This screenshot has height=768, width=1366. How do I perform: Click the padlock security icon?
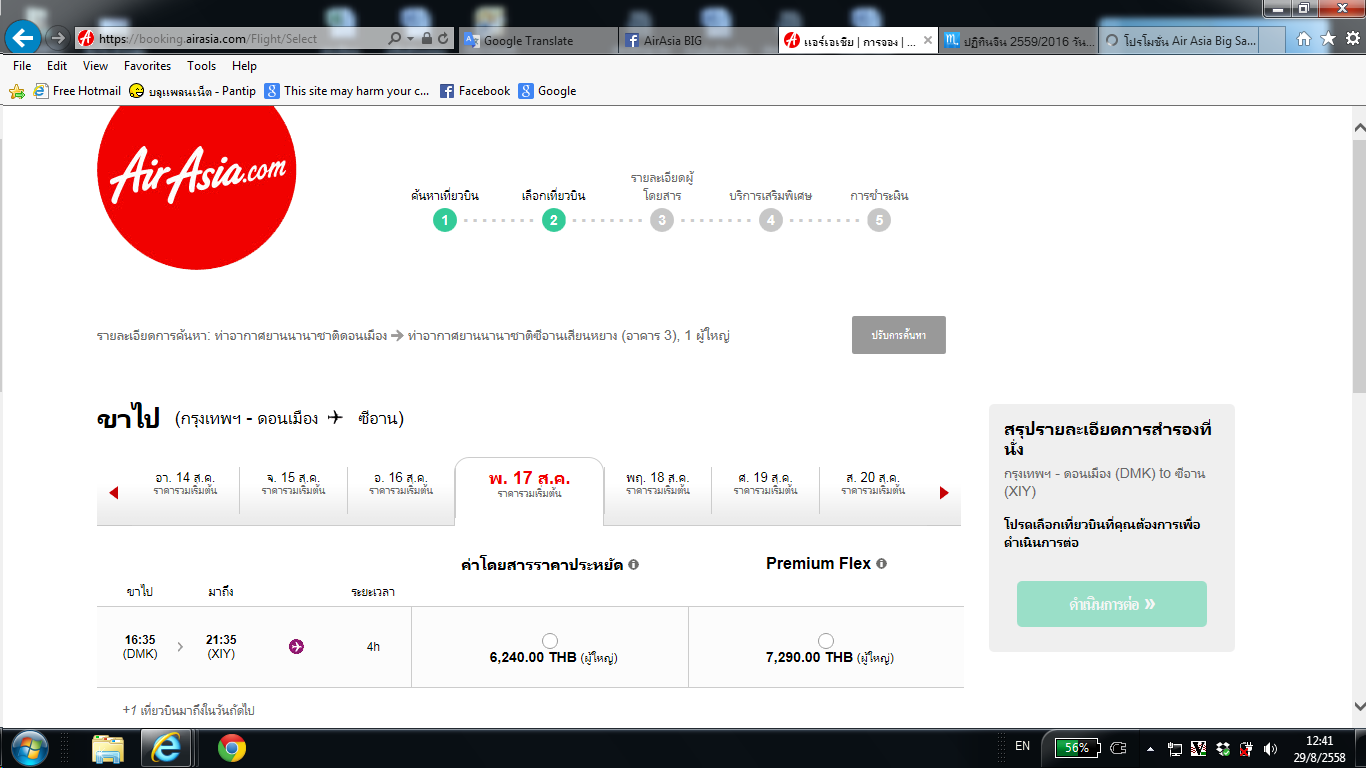(x=427, y=39)
